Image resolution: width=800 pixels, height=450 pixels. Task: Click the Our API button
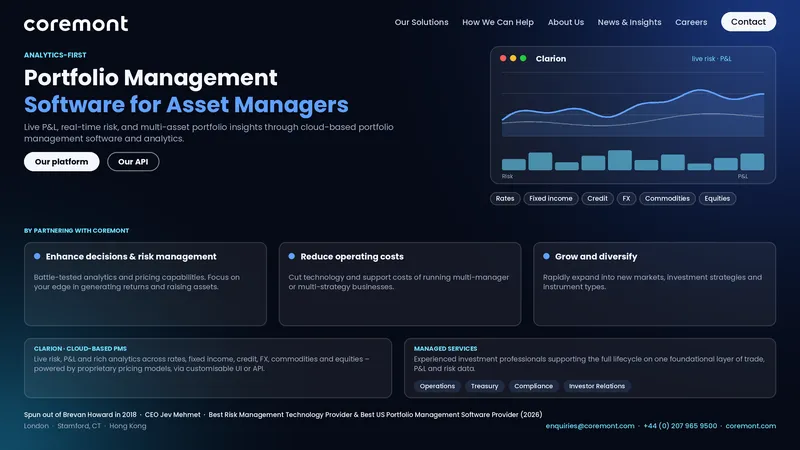coord(133,162)
